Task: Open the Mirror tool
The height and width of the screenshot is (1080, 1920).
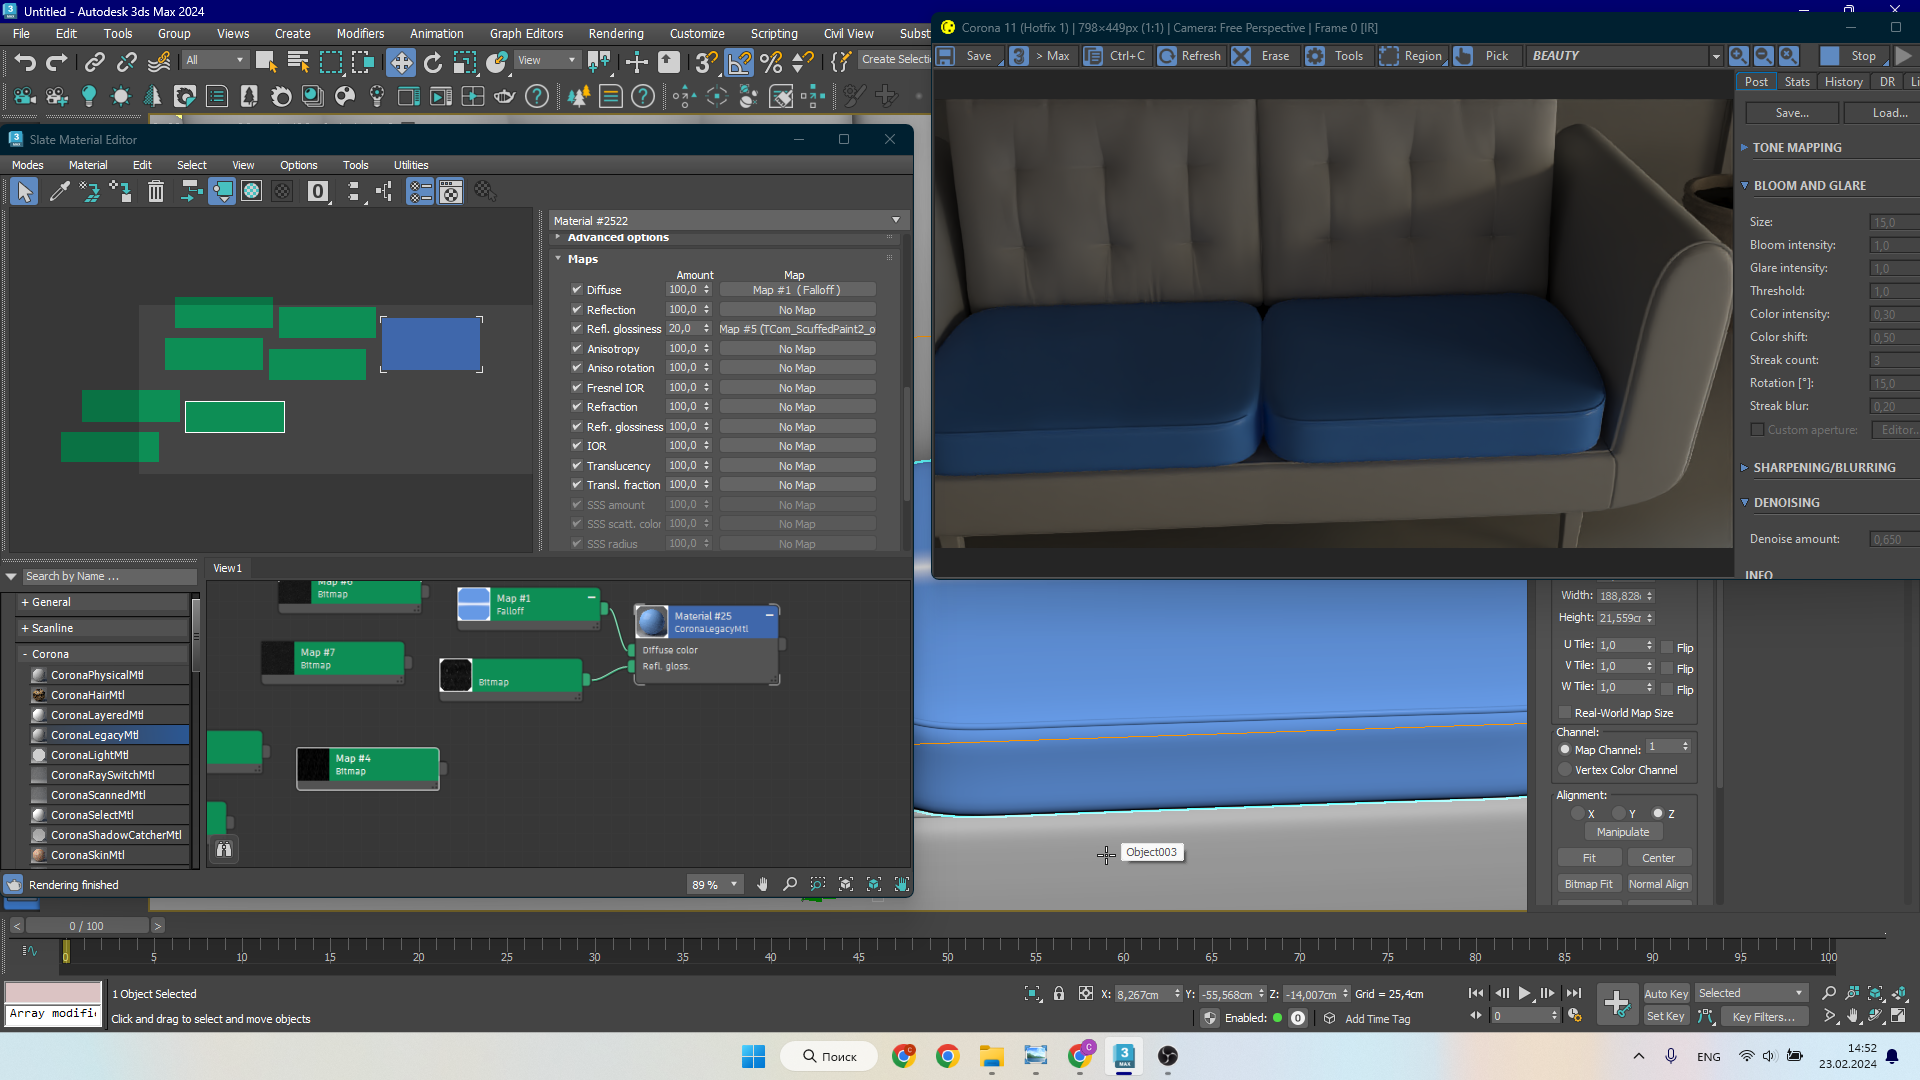Action: point(684,97)
